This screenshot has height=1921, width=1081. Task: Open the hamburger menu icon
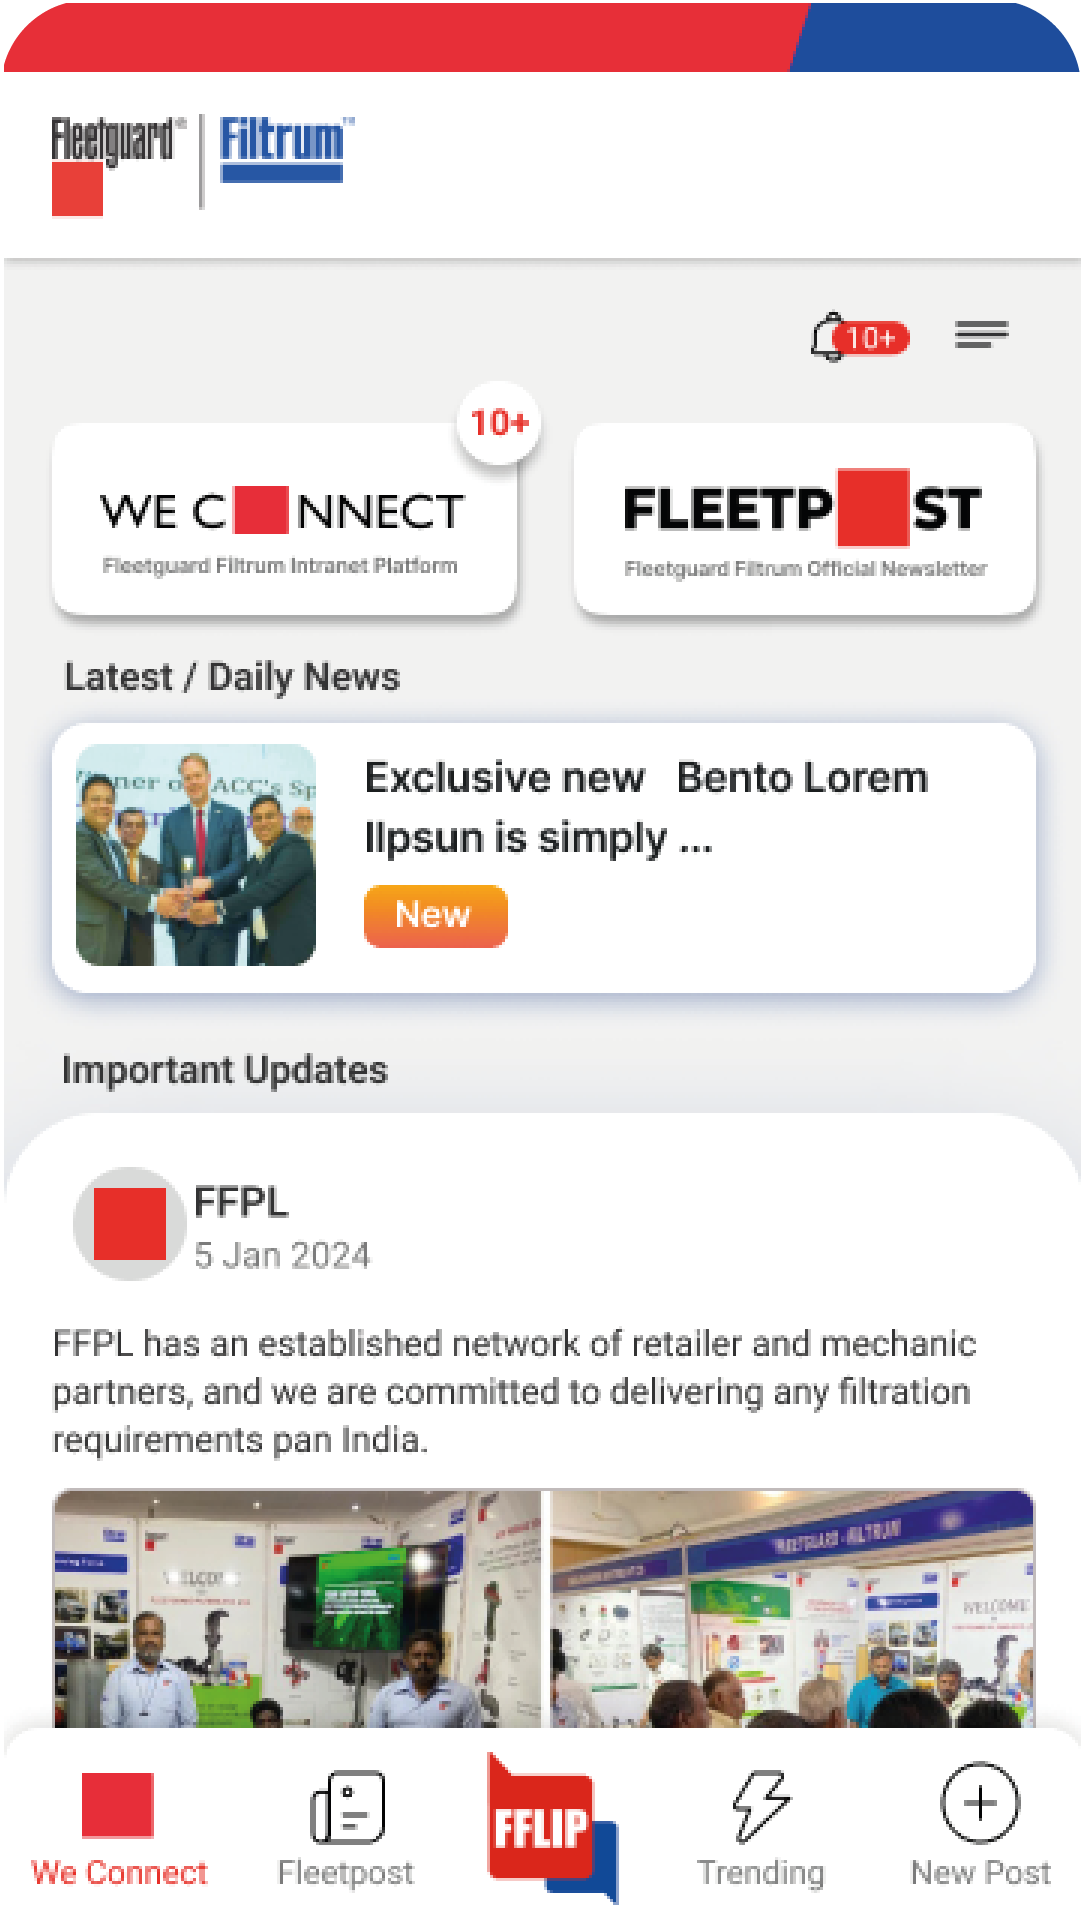click(981, 334)
